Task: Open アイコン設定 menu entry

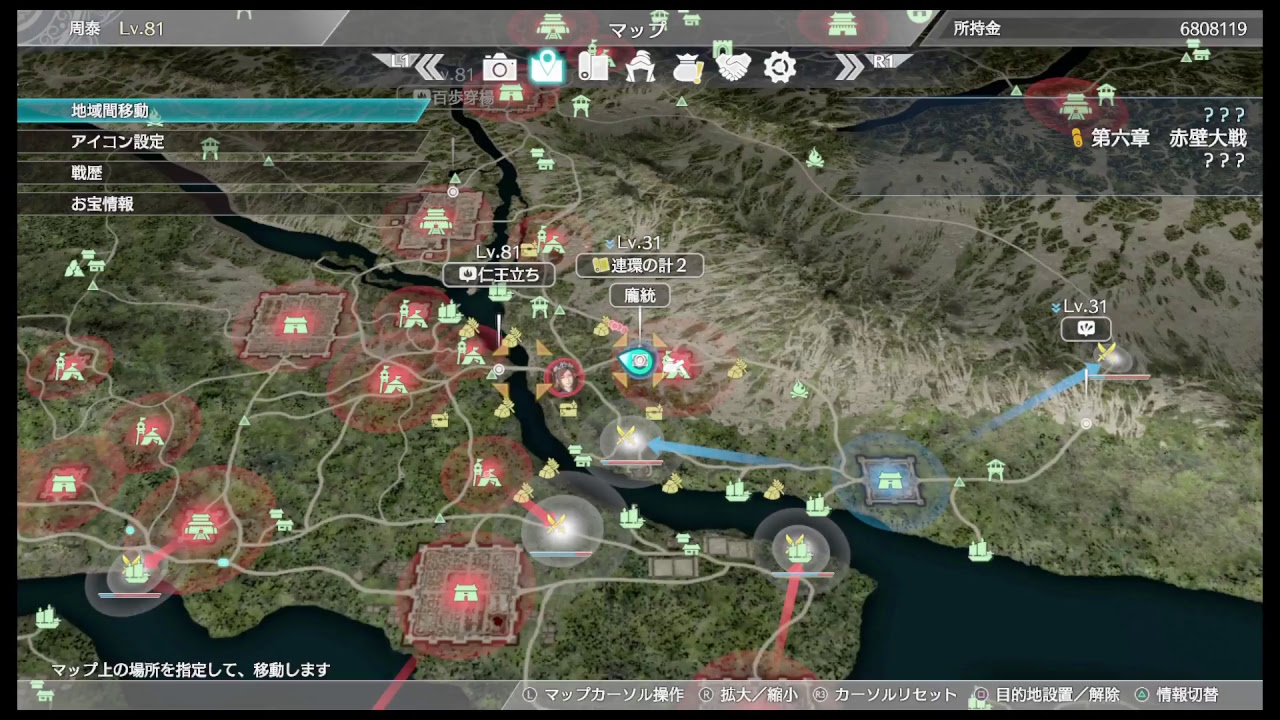Action: pos(220,142)
